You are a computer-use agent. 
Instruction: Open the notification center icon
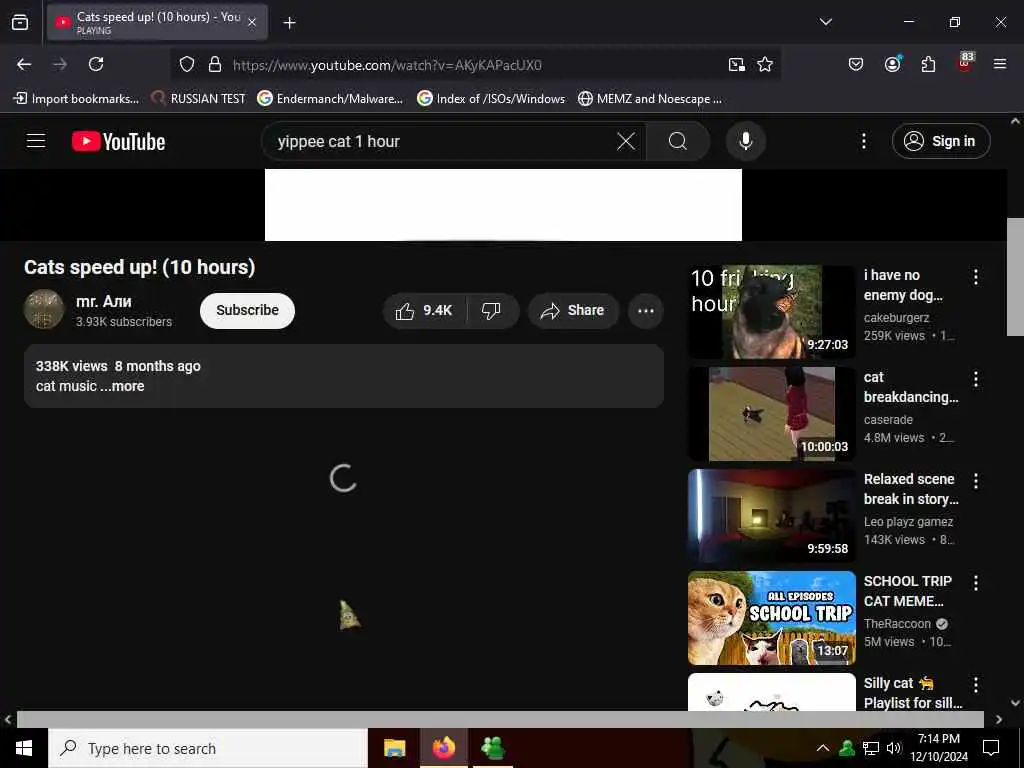pyautogui.click(x=991, y=748)
